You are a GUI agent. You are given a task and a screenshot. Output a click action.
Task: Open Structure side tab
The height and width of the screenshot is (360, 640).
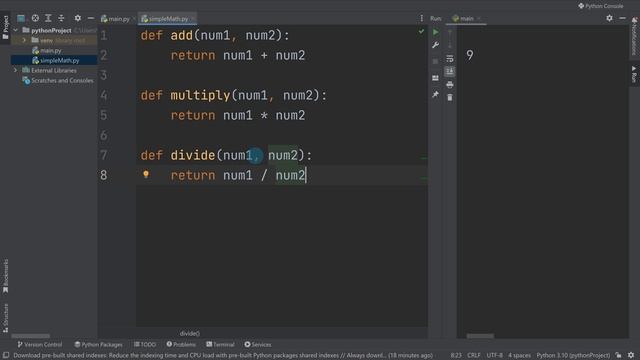point(5,318)
